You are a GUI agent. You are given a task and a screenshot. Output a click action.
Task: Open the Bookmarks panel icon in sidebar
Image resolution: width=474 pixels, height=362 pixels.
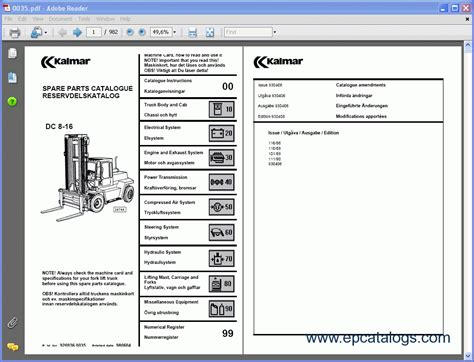[x=12, y=77]
